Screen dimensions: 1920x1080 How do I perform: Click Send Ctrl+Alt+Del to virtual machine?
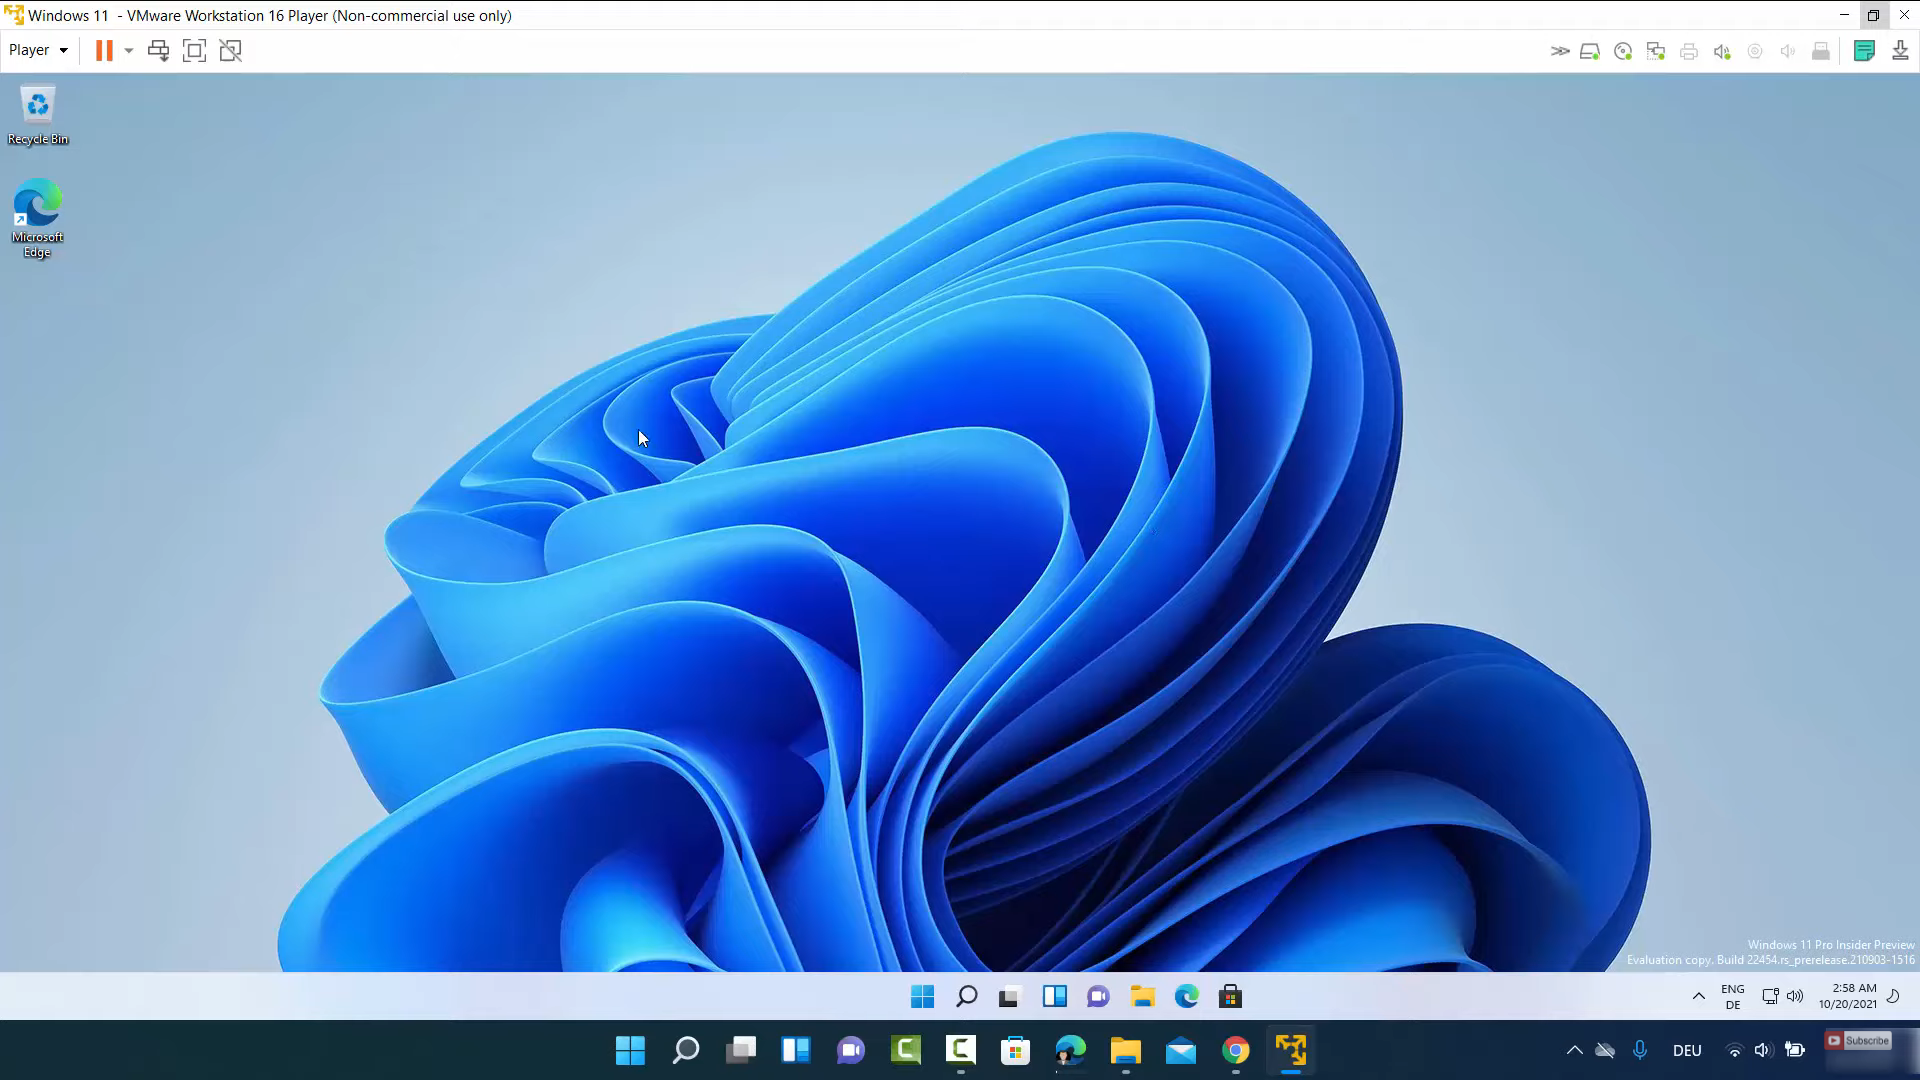click(x=158, y=51)
